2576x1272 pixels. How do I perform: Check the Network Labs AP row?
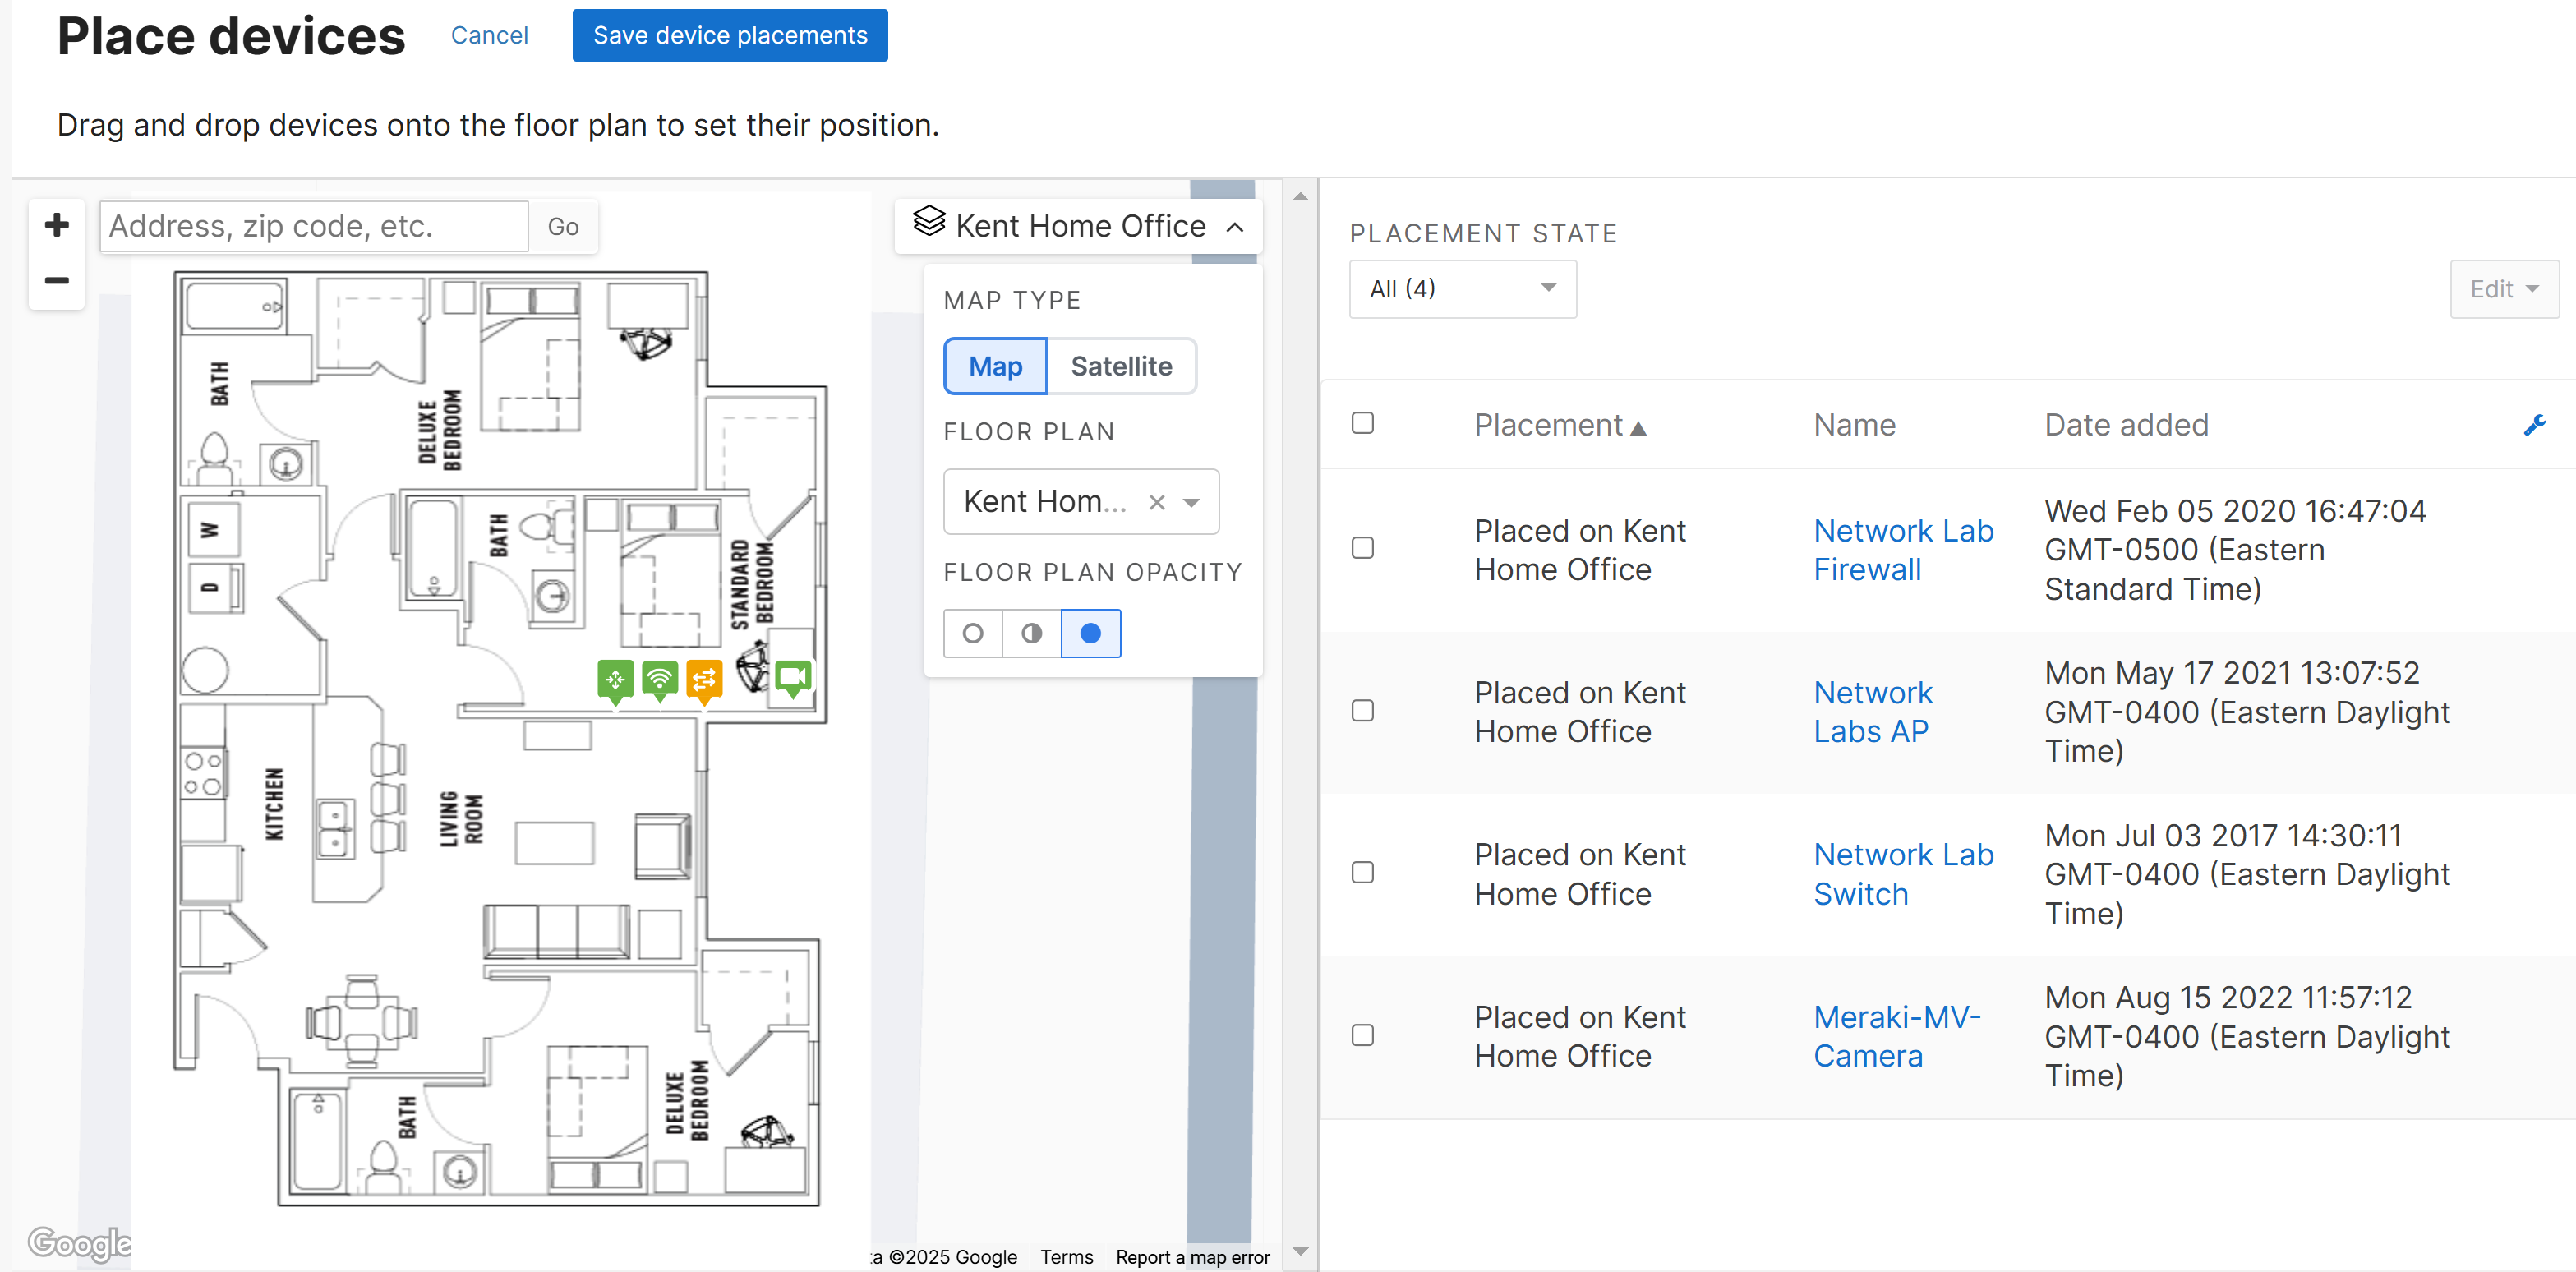tap(1363, 711)
